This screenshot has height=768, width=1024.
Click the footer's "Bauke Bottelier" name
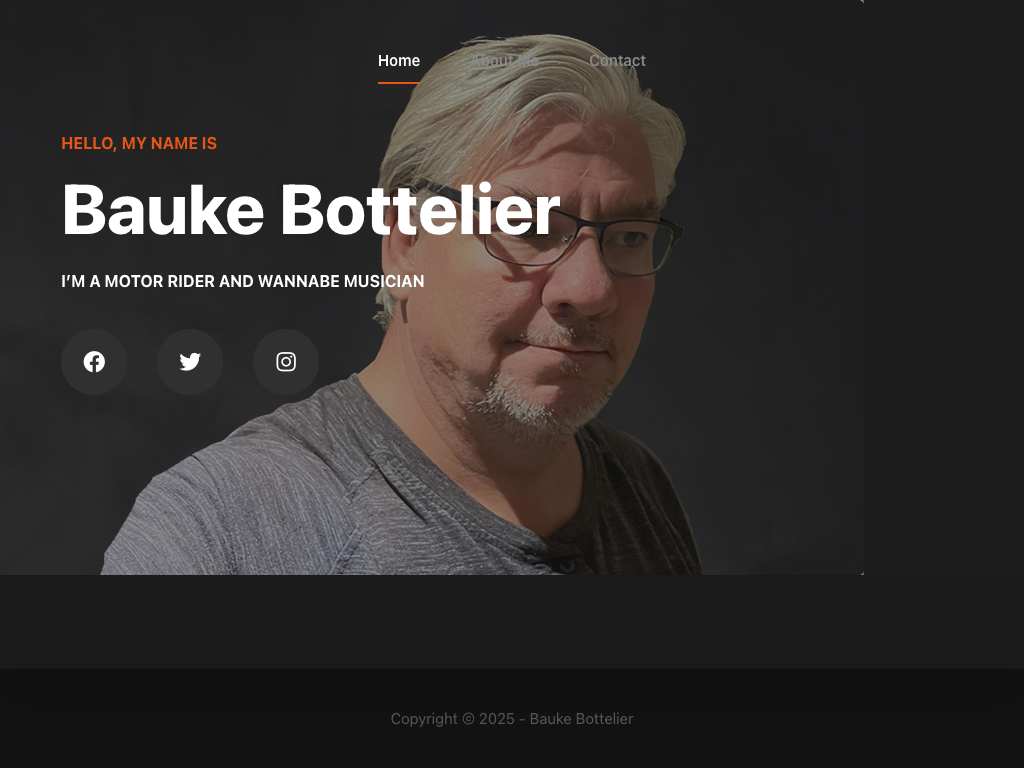(581, 719)
